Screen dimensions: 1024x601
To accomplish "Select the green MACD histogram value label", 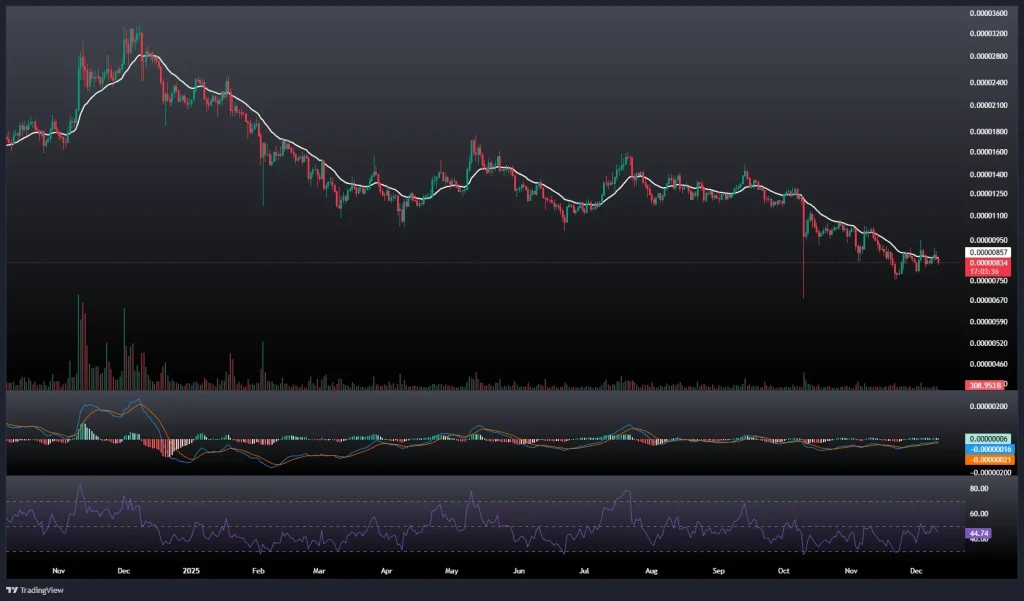I will click(988, 439).
